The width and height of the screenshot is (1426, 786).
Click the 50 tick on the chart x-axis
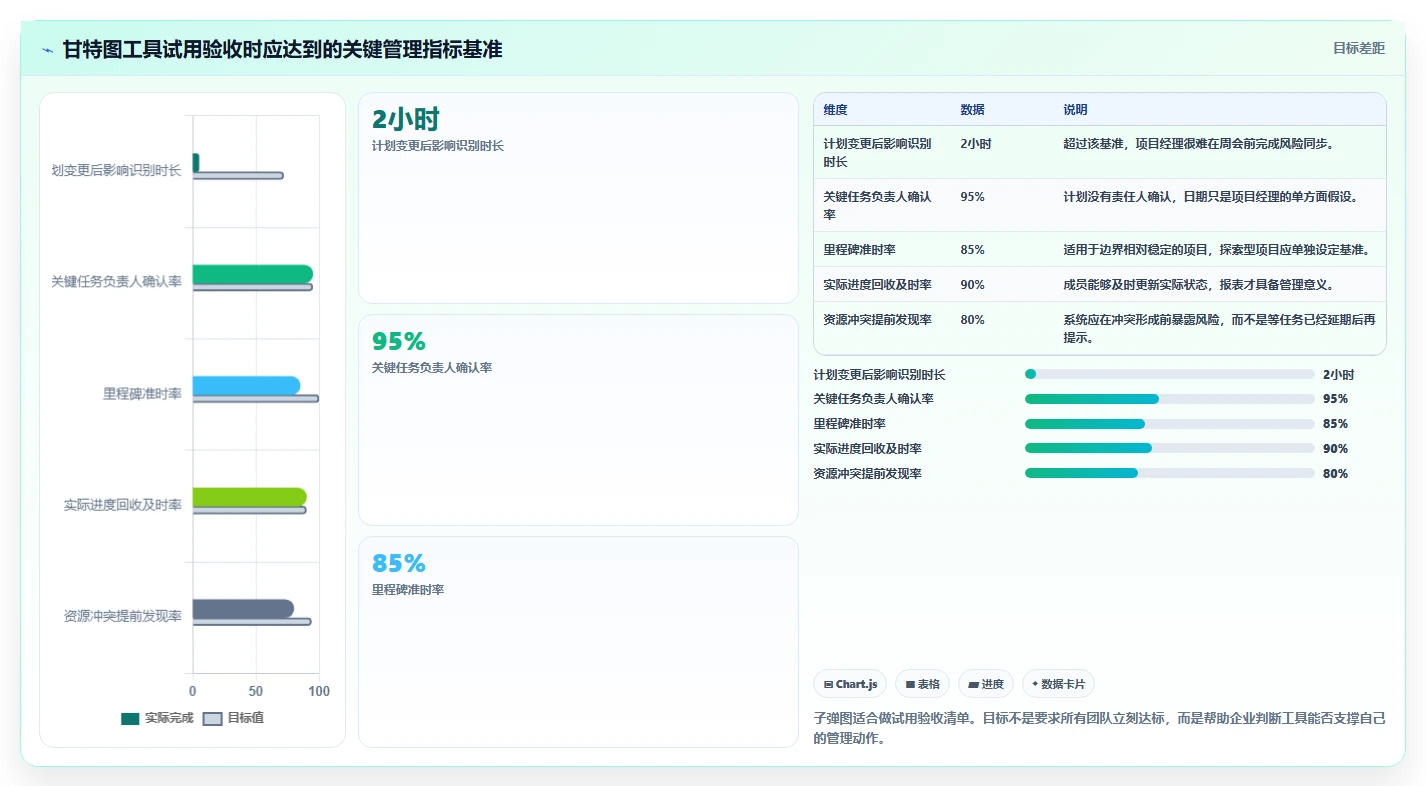(256, 691)
